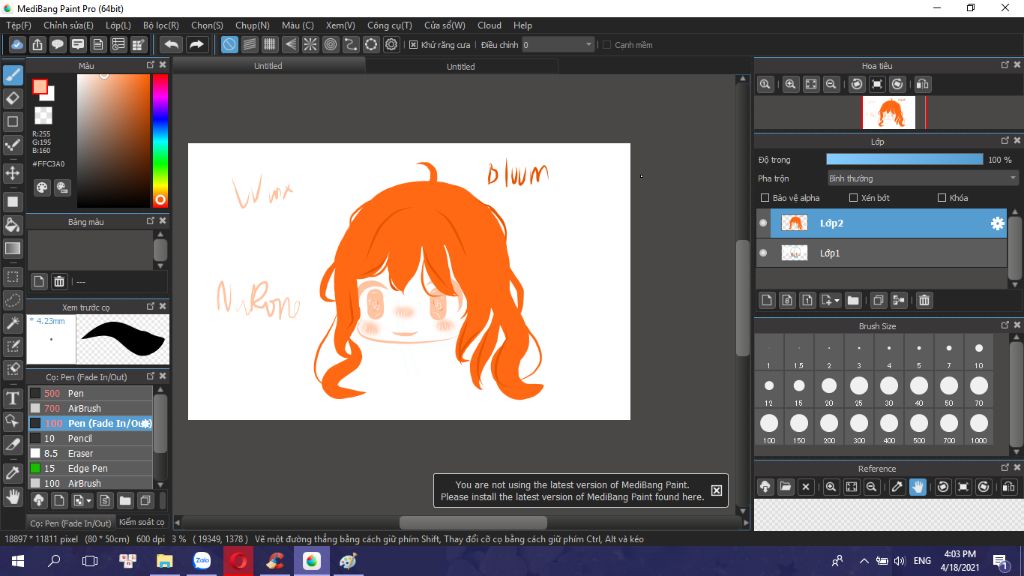Open an image in the Reference panel
This screenshot has height=576, width=1024.
[786, 487]
